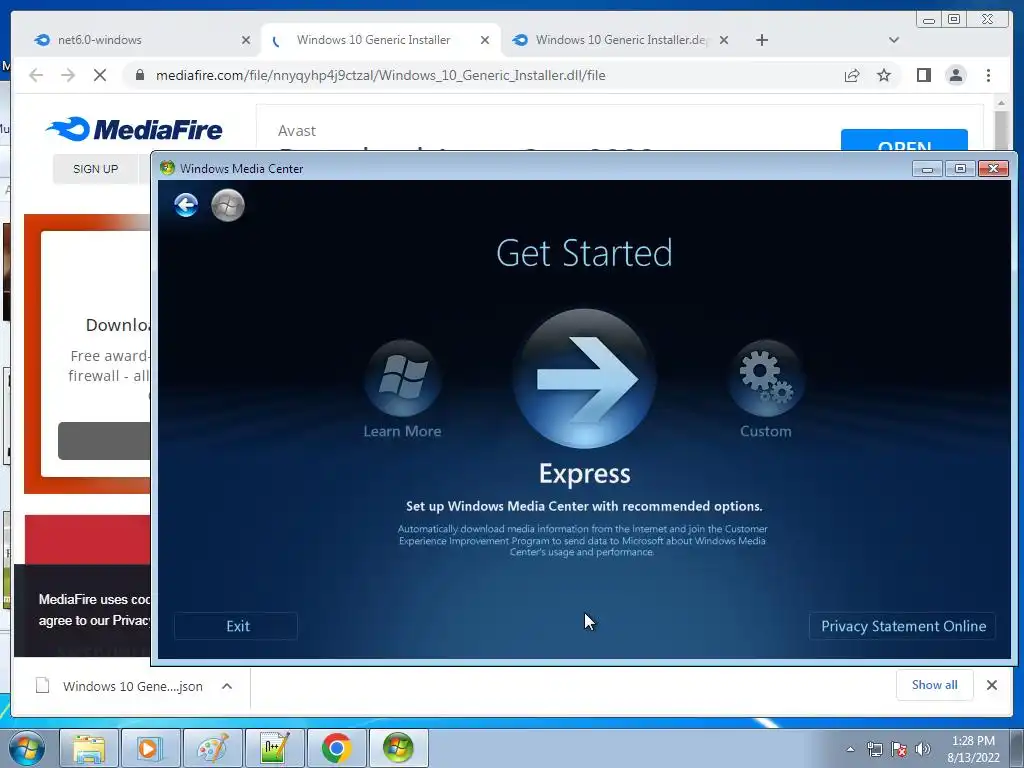Image resolution: width=1024 pixels, height=768 pixels.
Task: Share this page from address bar
Action: pyautogui.click(x=852, y=75)
